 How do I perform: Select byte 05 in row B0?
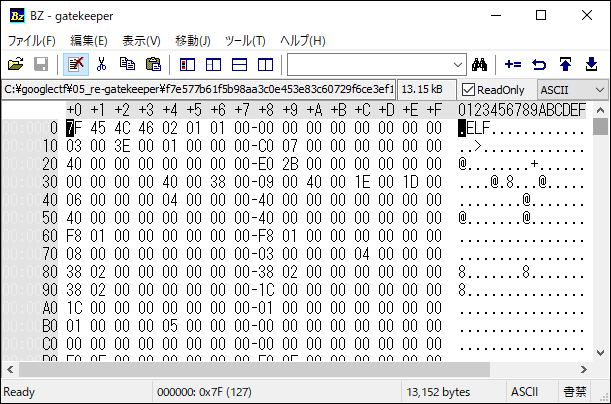(x=170, y=325)
